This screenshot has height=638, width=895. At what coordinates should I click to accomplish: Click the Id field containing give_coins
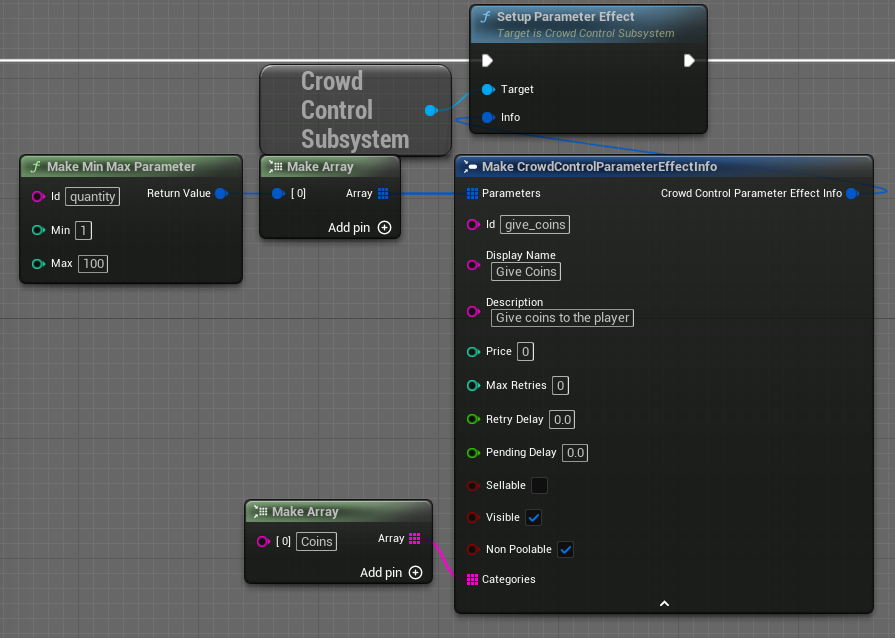pyautogui.click(x=535, y=225)
